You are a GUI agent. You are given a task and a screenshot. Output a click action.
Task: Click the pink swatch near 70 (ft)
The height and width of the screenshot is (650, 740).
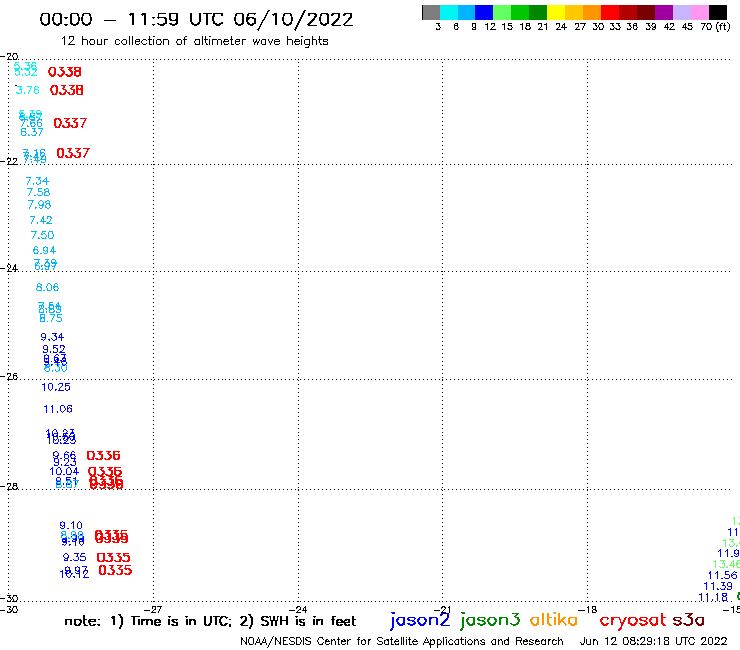700,12
